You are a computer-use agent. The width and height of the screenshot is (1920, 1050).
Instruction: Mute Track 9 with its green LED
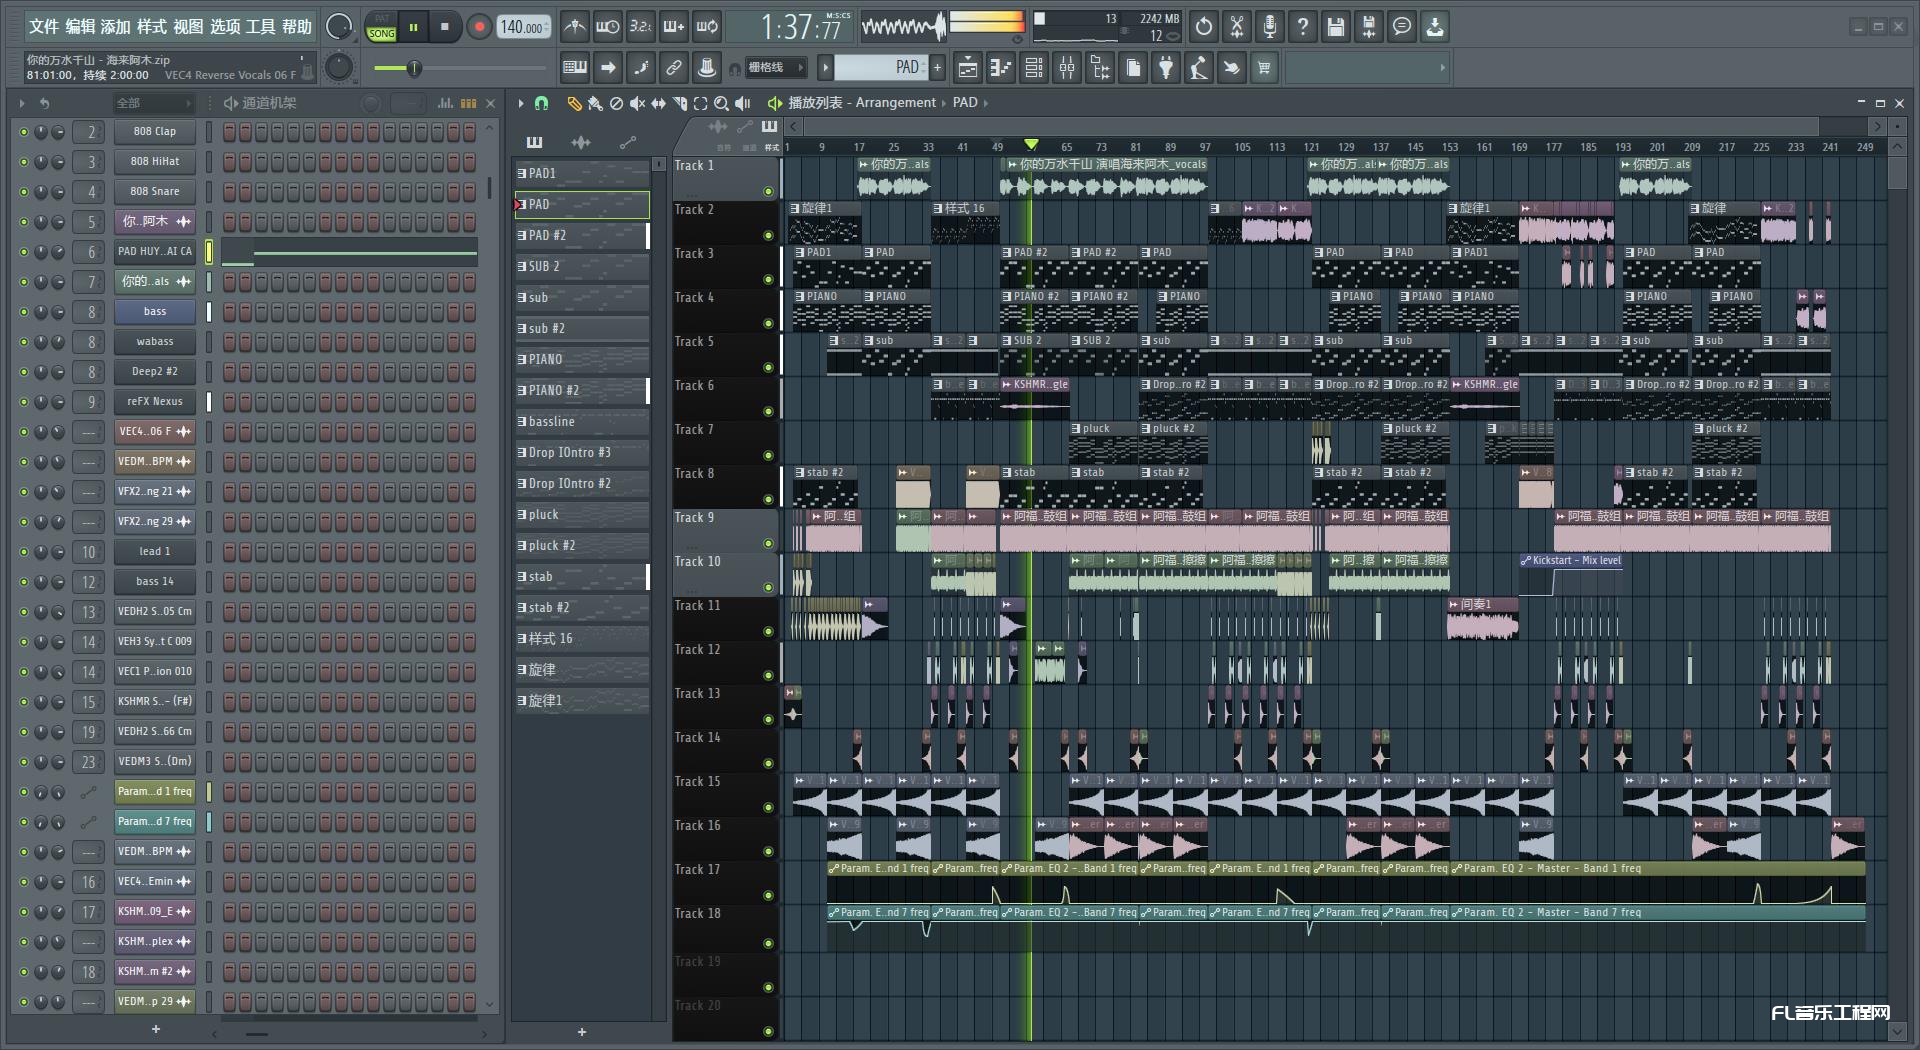[x=768, y=543]
